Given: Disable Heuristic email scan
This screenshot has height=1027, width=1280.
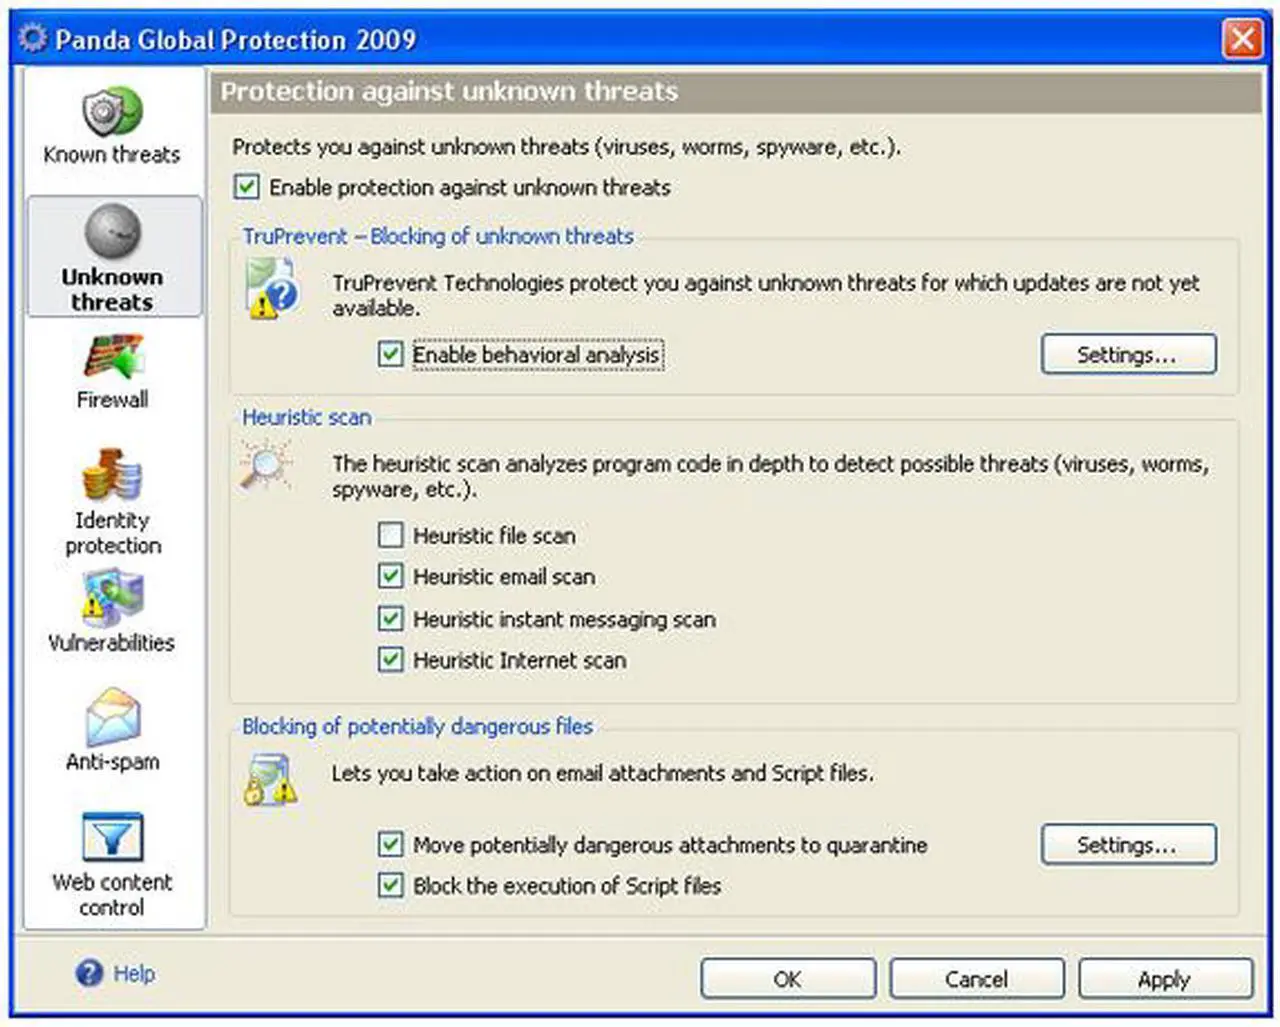Looking at the screenshot, I should tap(390, 576).
